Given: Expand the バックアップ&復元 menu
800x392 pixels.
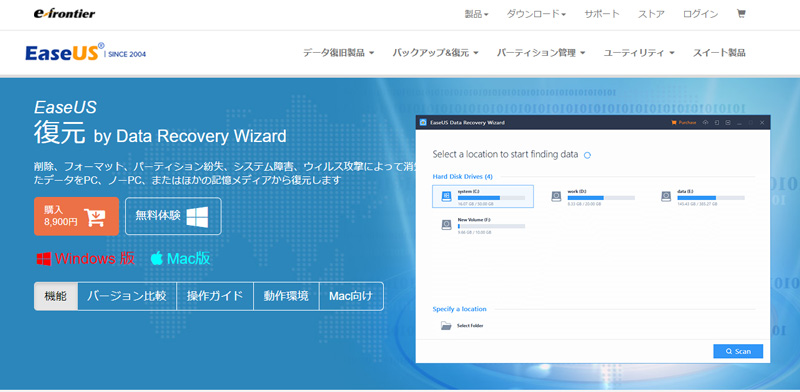Looking at the screenshot, I should [x=435, y=53].
